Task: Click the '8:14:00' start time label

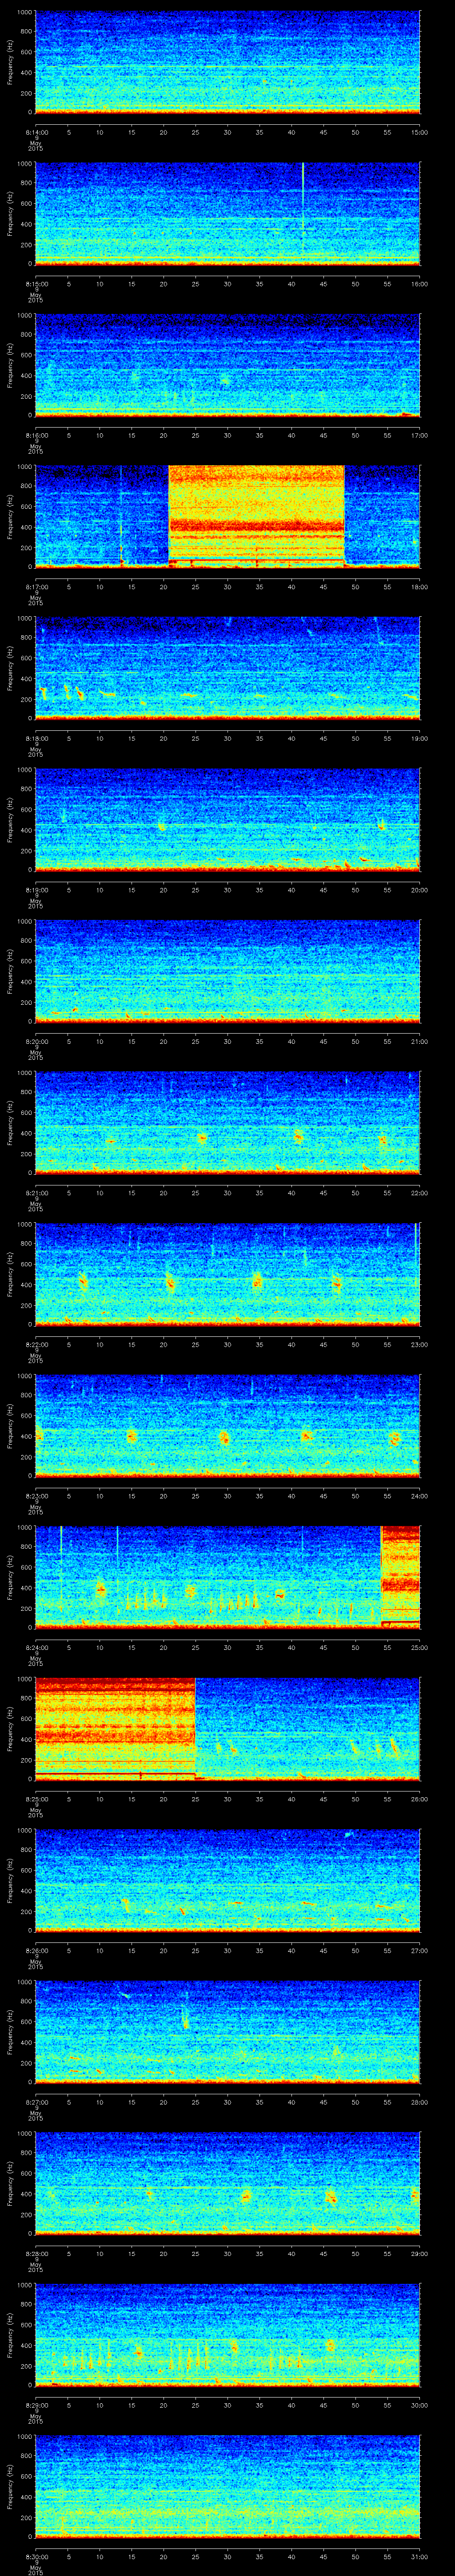Action: coord(36,131)
